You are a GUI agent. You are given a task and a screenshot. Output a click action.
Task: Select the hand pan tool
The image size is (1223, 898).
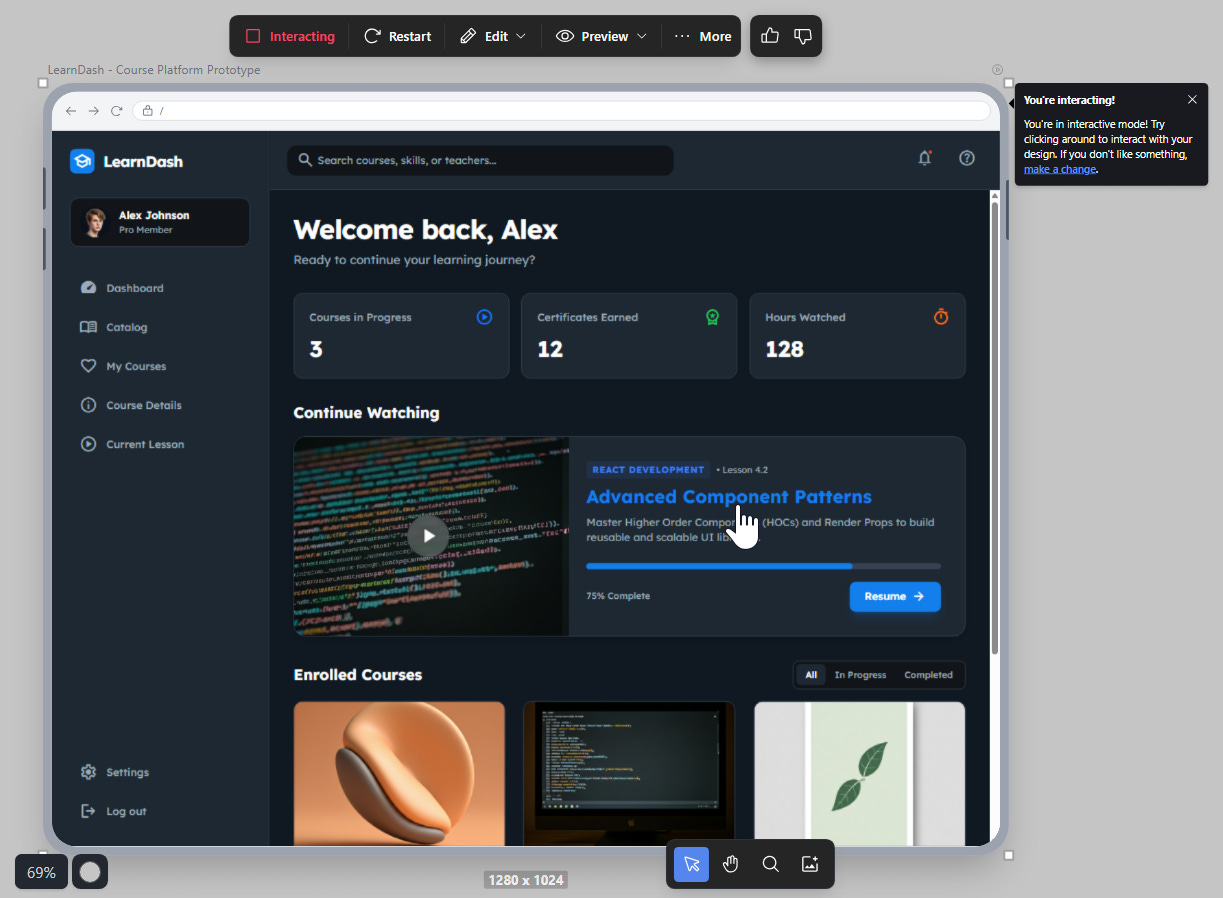coord(730,864)
